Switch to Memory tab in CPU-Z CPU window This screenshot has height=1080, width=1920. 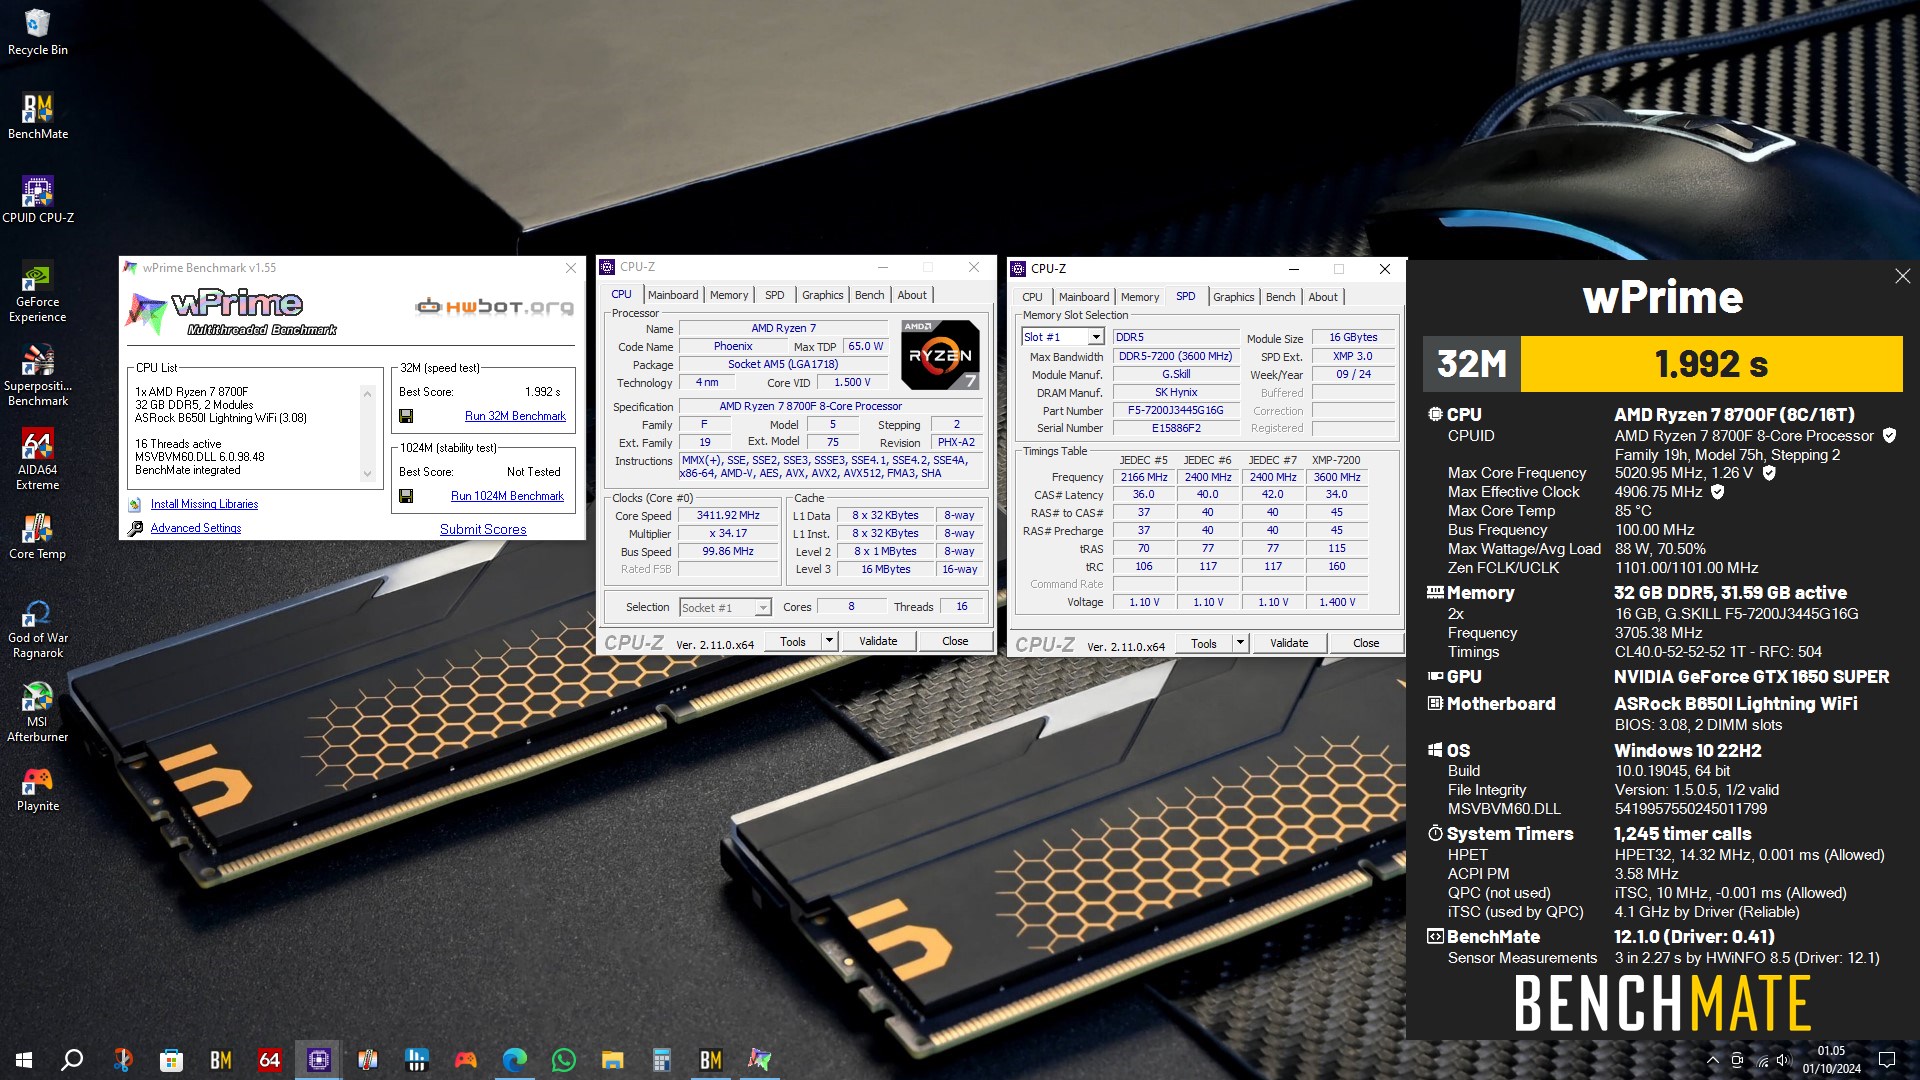pyautogui.click(x=729, y=295)
